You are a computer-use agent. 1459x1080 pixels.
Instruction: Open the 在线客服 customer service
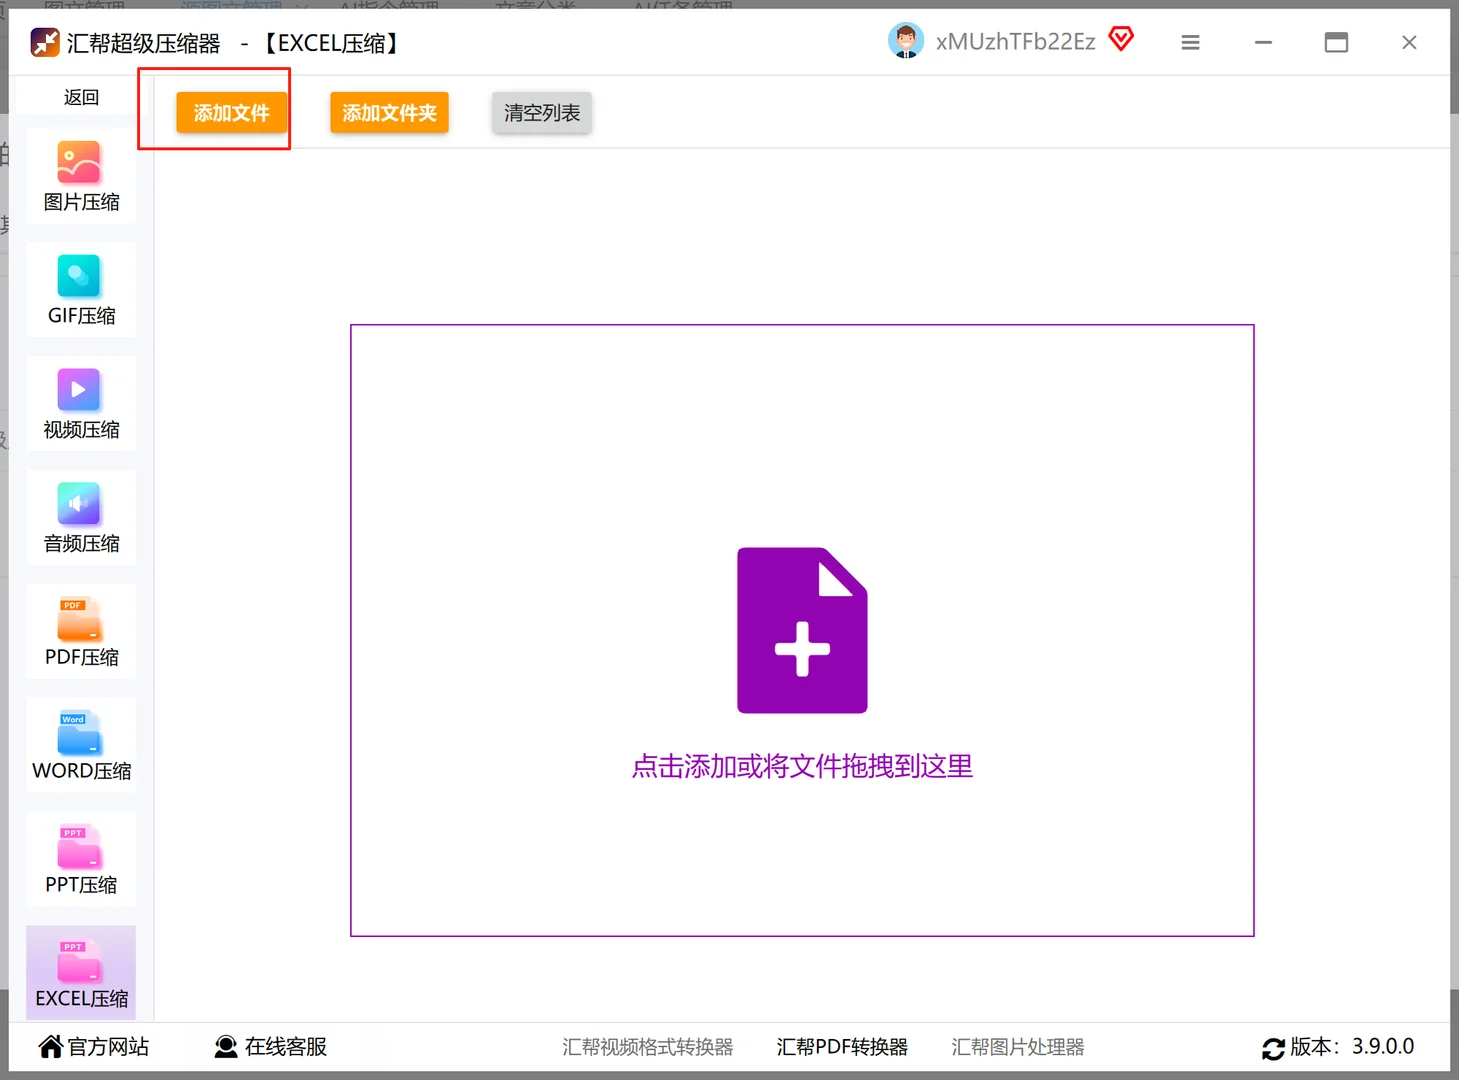click(x=270, y=1046)
